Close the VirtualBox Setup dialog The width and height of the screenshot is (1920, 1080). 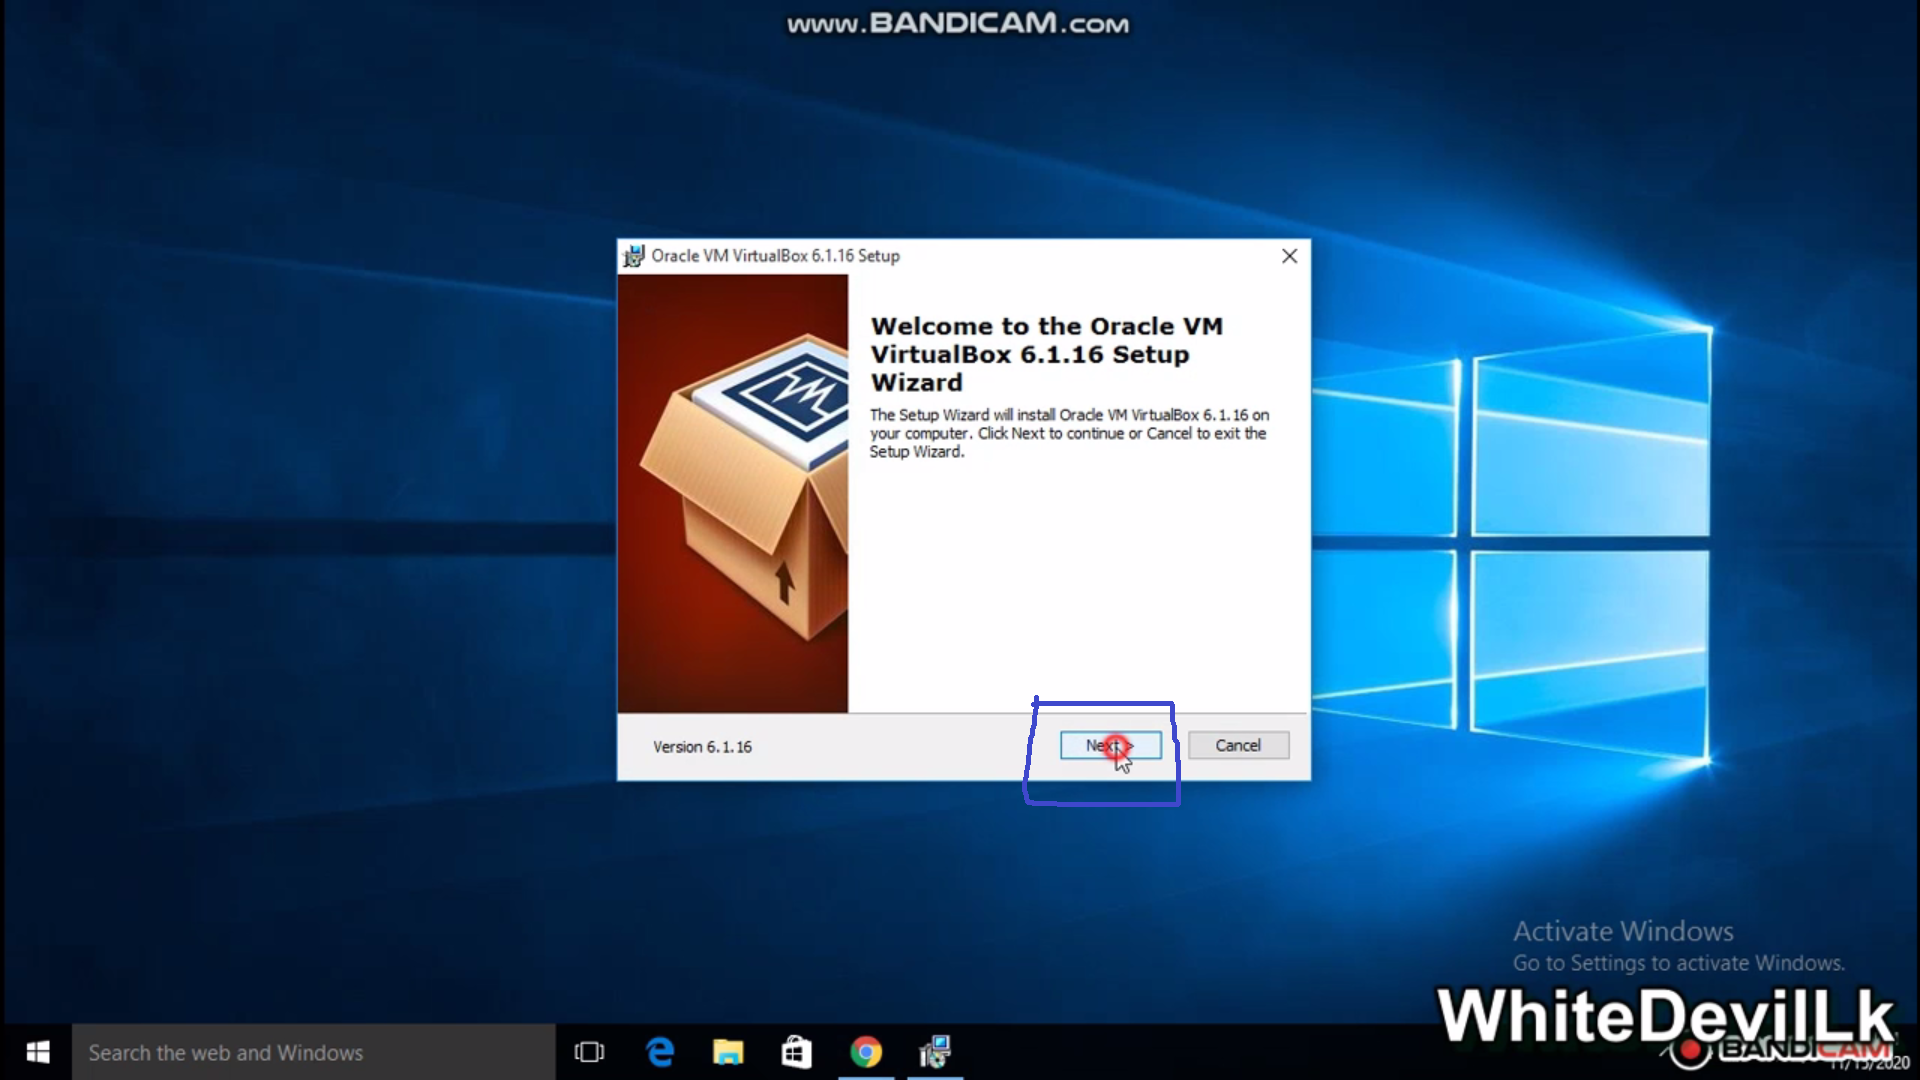1289,256
